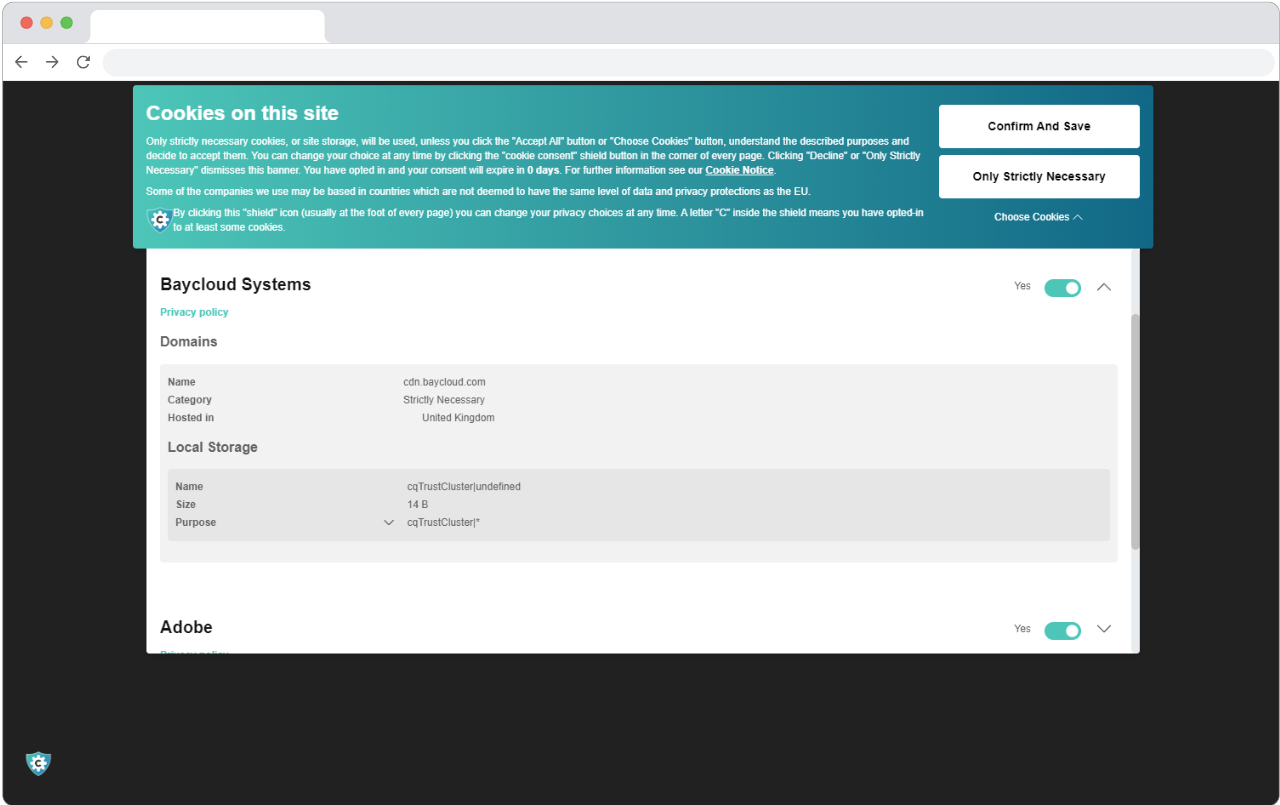Viewport: 1280px width, 805px height.
Task: Collapse the Choose Cookies panel
Action: click(x=1038, y=217)
